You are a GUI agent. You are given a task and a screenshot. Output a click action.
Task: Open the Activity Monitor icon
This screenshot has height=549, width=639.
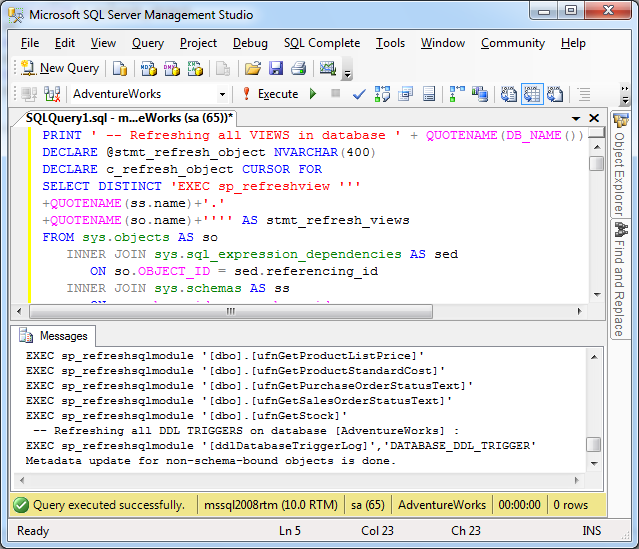(x=328, y=68)
